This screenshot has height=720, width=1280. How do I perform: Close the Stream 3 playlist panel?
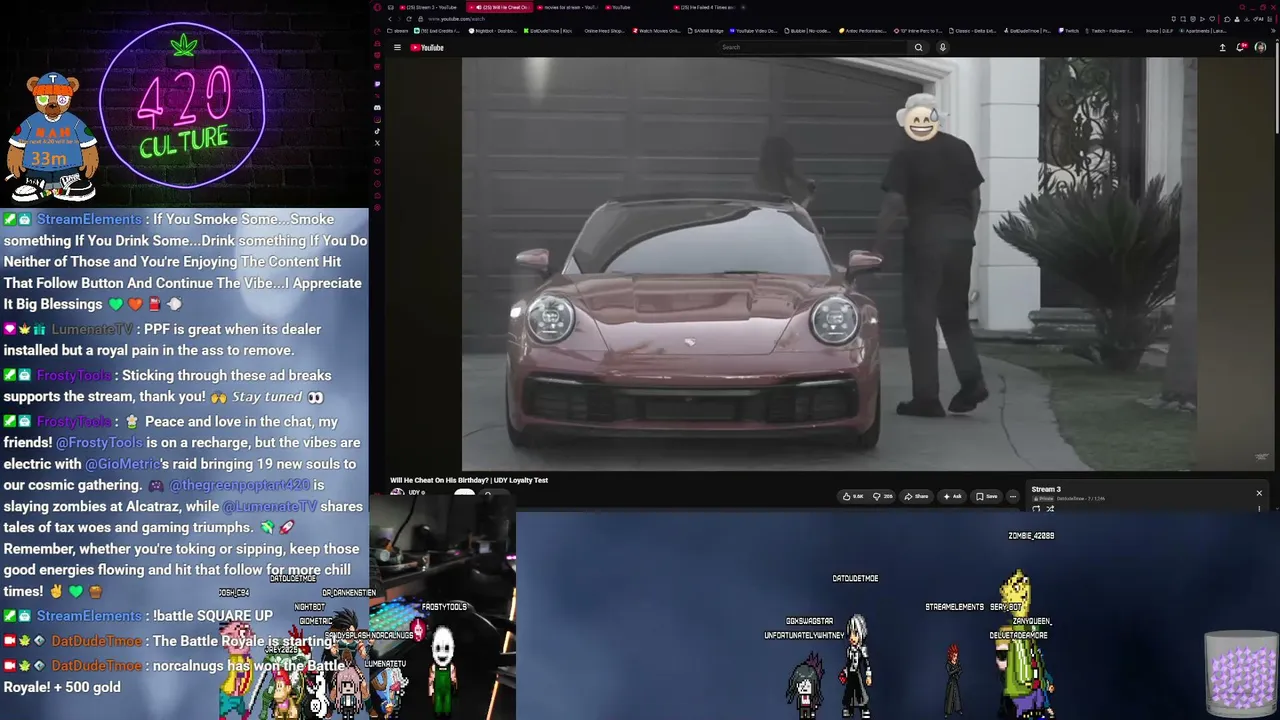[x=1259, y=493]
